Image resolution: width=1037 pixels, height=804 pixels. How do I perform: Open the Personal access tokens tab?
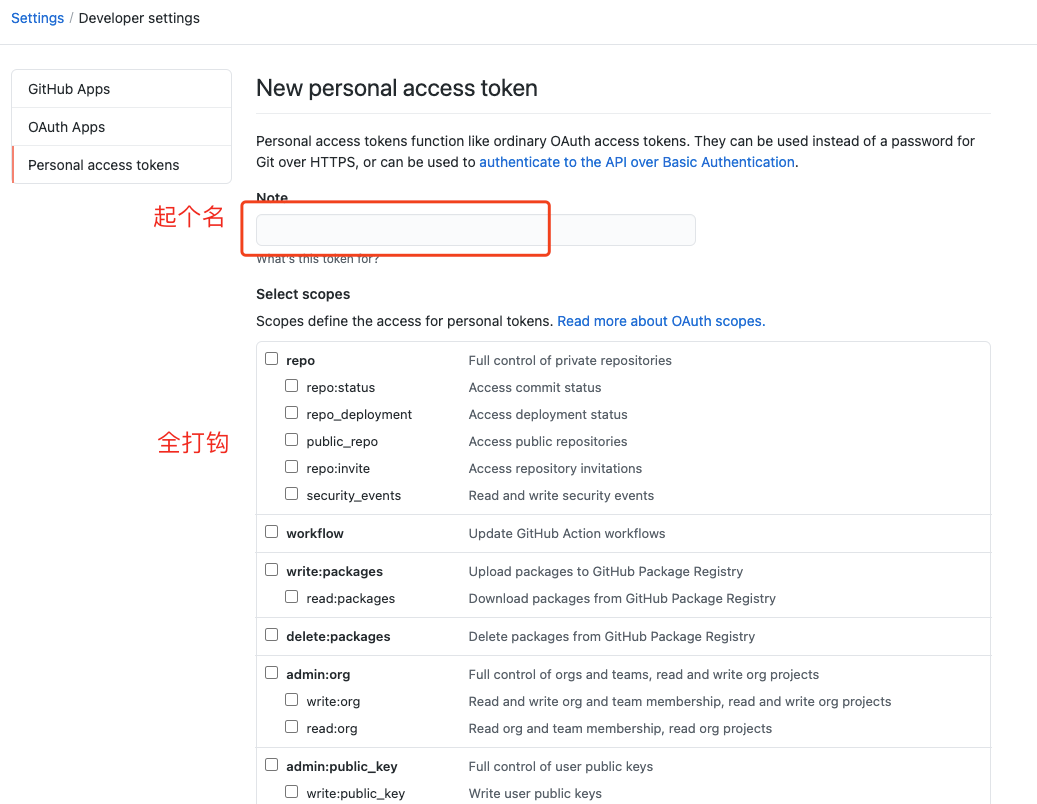point(104,165)
